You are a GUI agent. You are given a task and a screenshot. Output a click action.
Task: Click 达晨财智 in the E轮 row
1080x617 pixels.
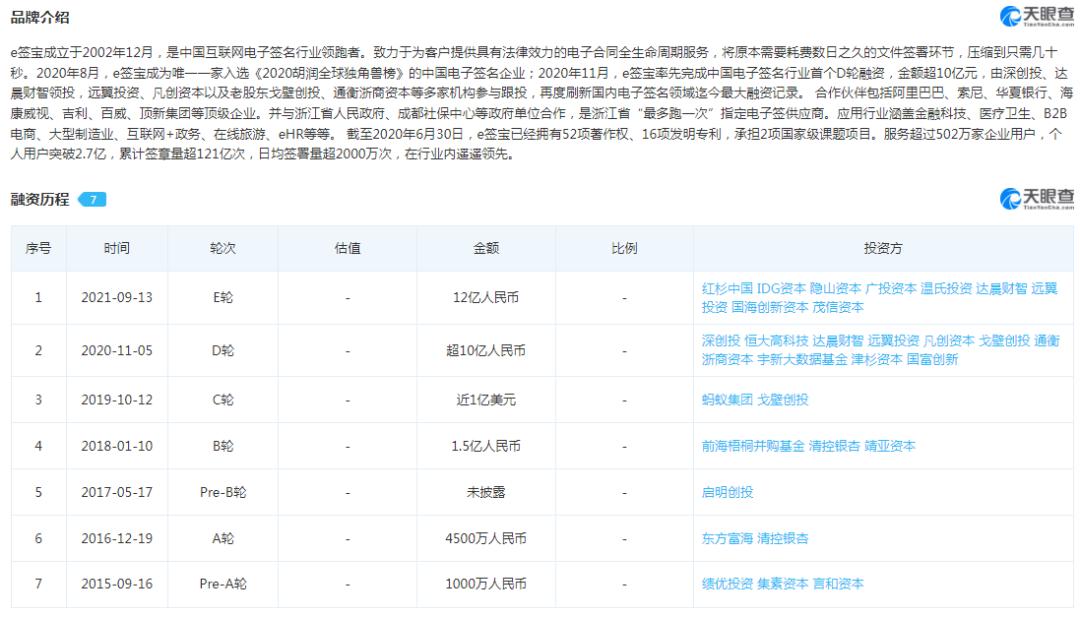pos(1001,289)
